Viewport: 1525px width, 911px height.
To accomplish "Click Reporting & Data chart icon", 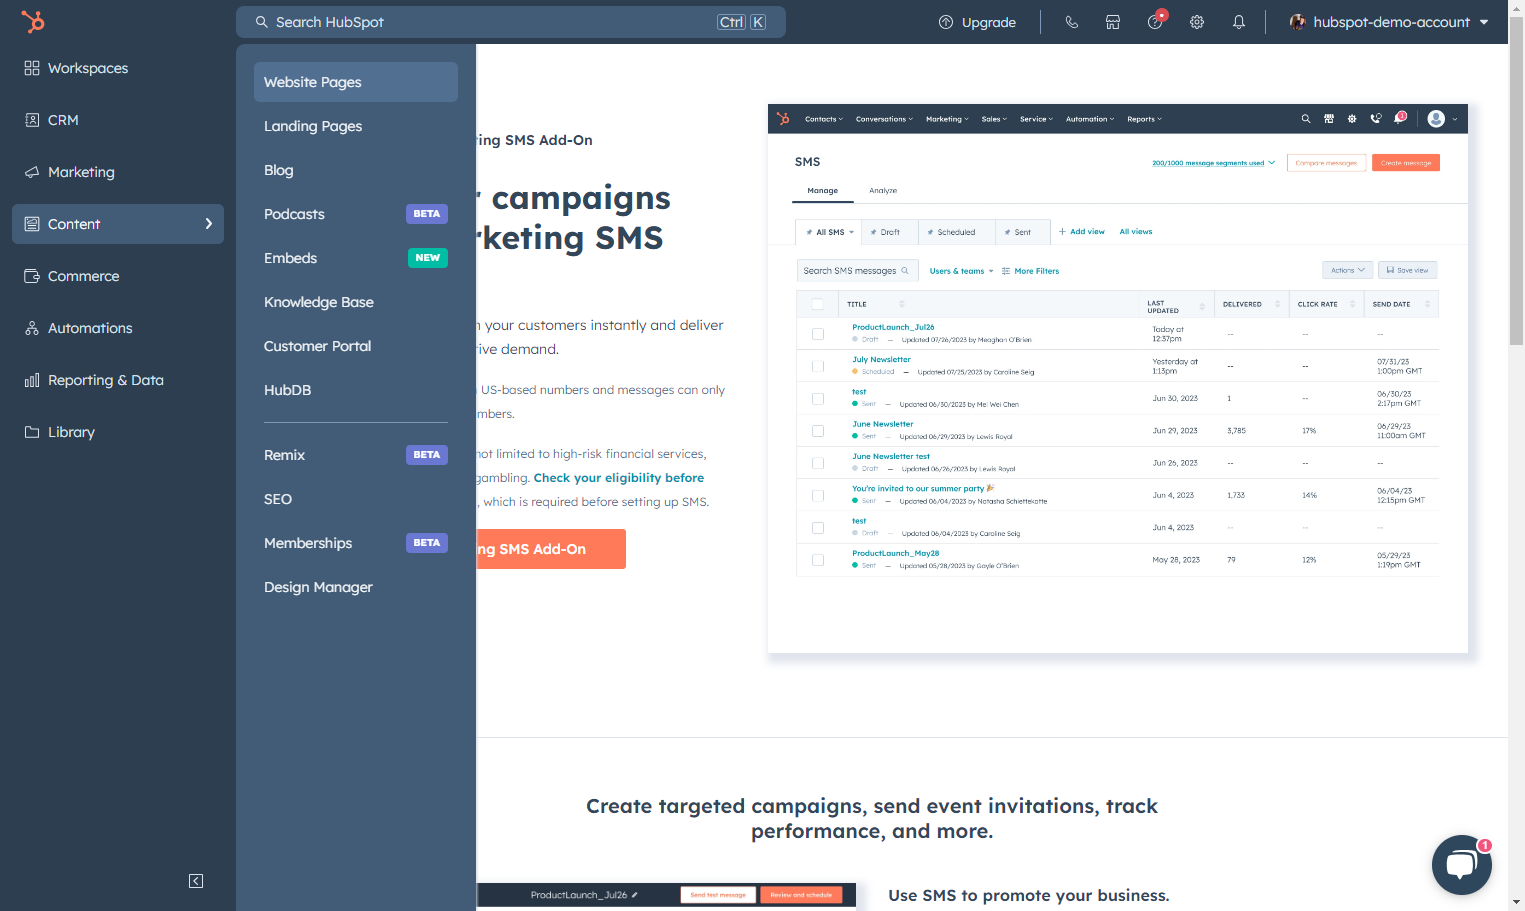I will (x=32, y=380).
